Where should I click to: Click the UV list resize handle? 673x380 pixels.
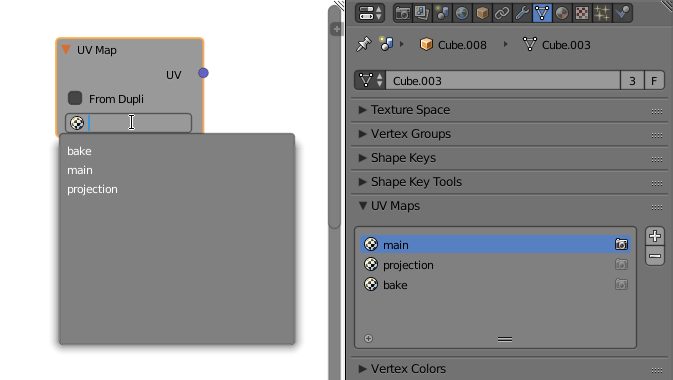(x=505, y=339)
